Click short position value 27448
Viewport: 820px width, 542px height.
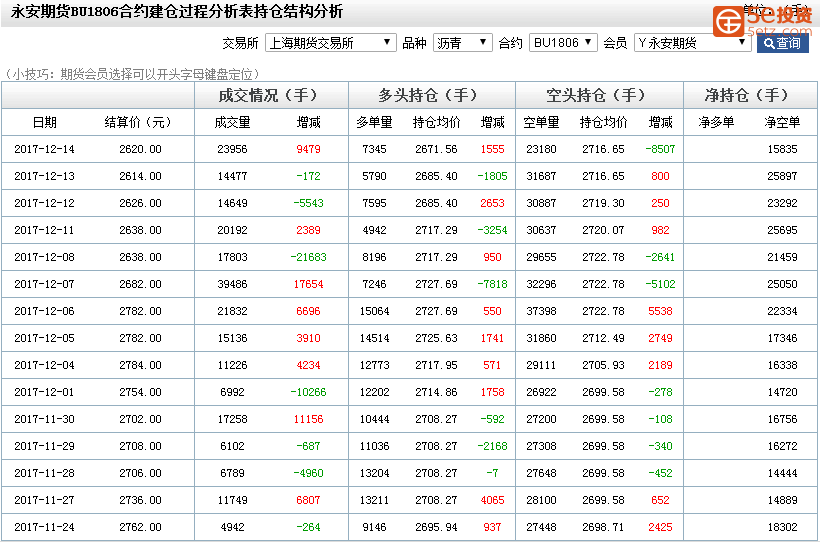coord(541,527)
